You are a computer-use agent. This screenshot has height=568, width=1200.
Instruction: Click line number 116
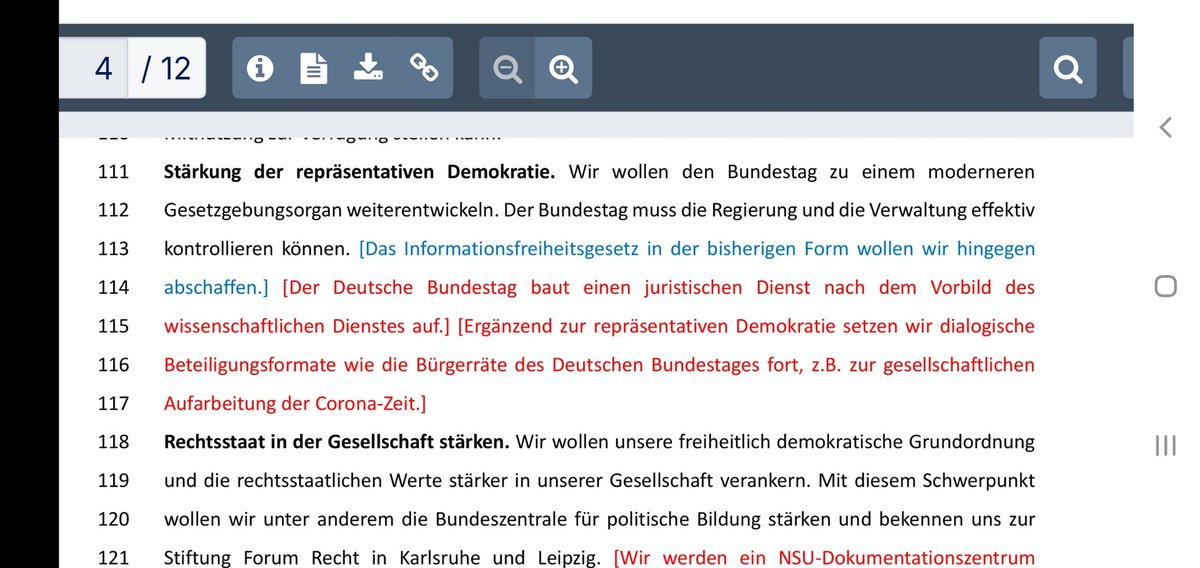pyautogui.click(x=114, y=365)
